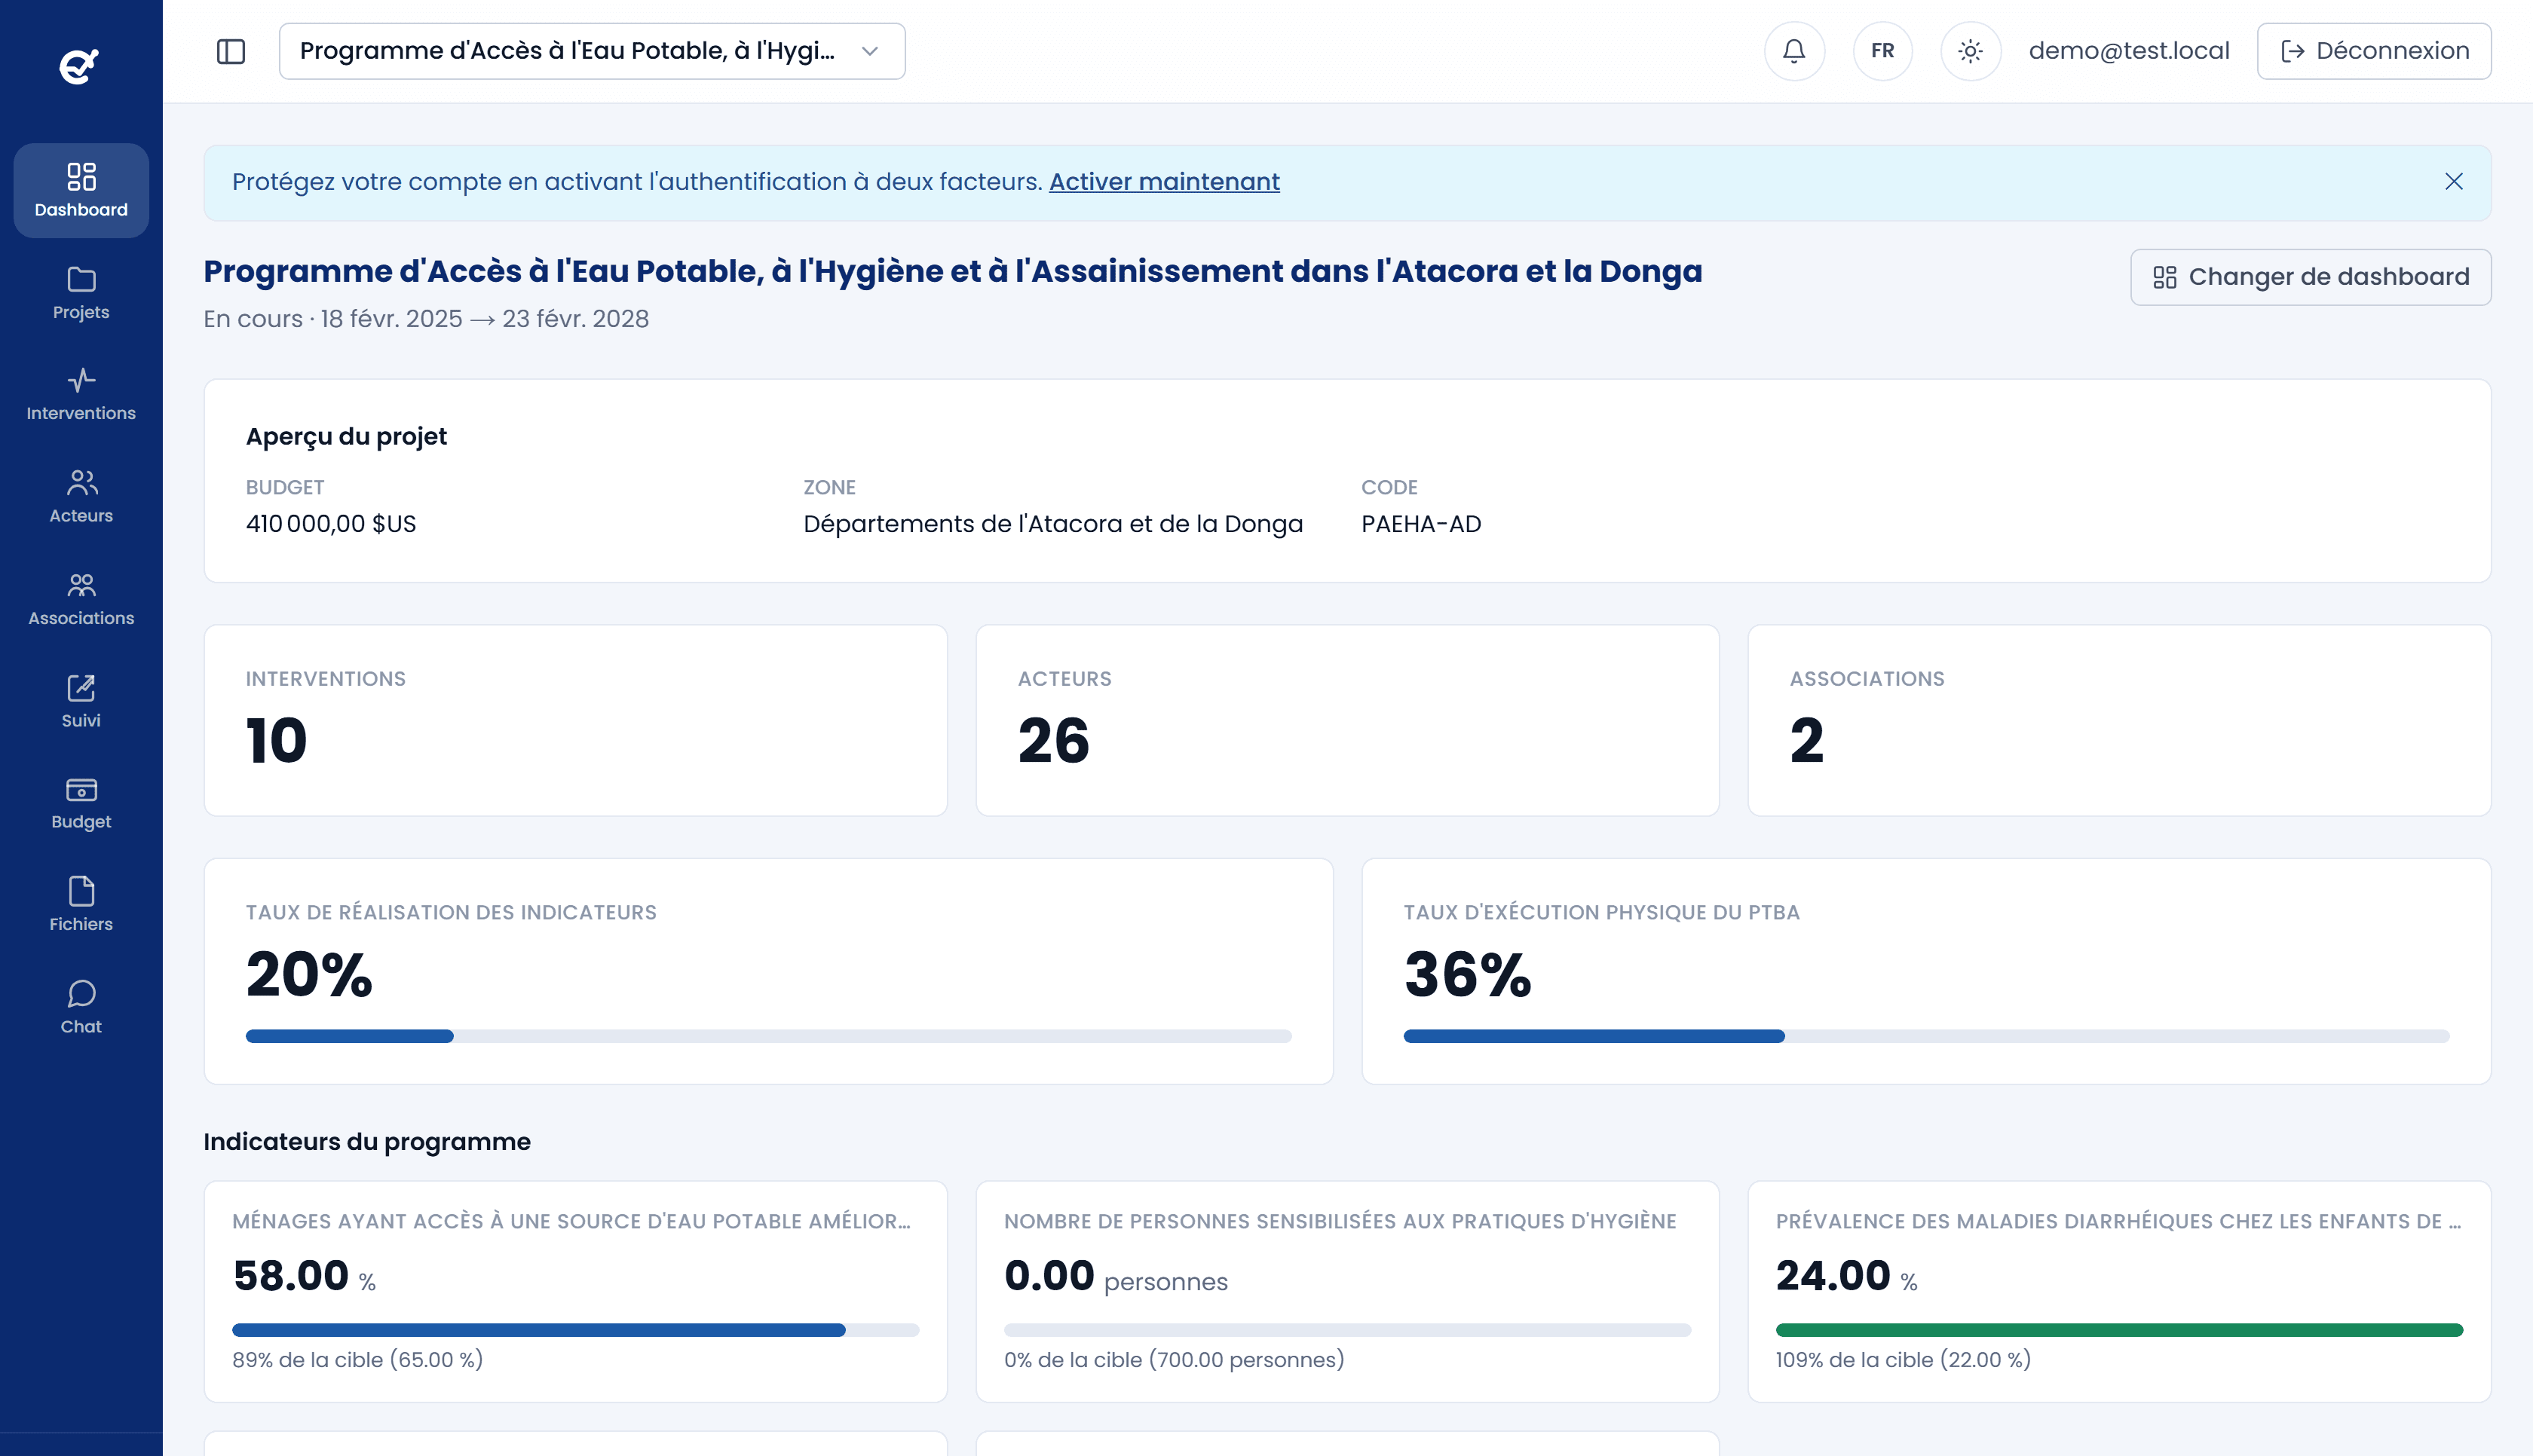This screenshot has height=1456, width=2533.
Task: Open the Suivi section
Action: click(81, 701)
